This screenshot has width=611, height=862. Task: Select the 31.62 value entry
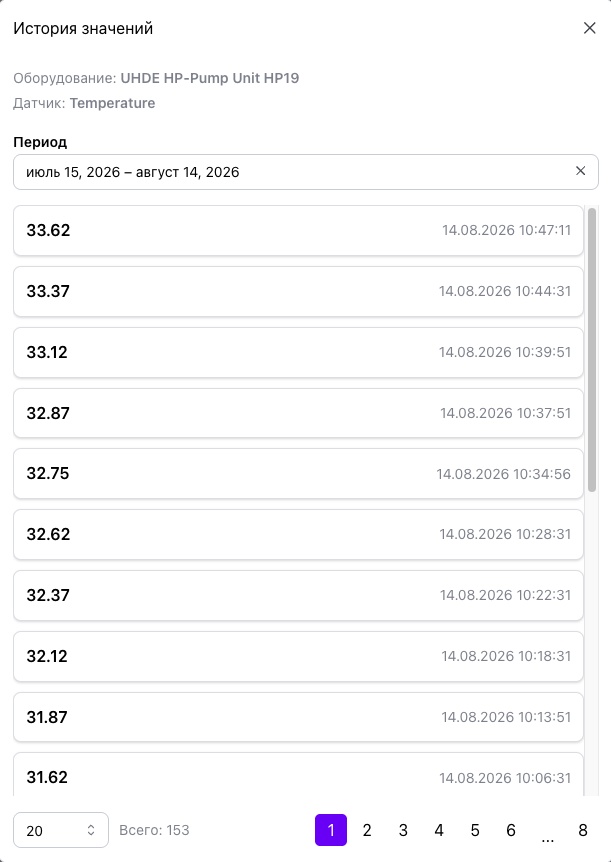[298, 774]
